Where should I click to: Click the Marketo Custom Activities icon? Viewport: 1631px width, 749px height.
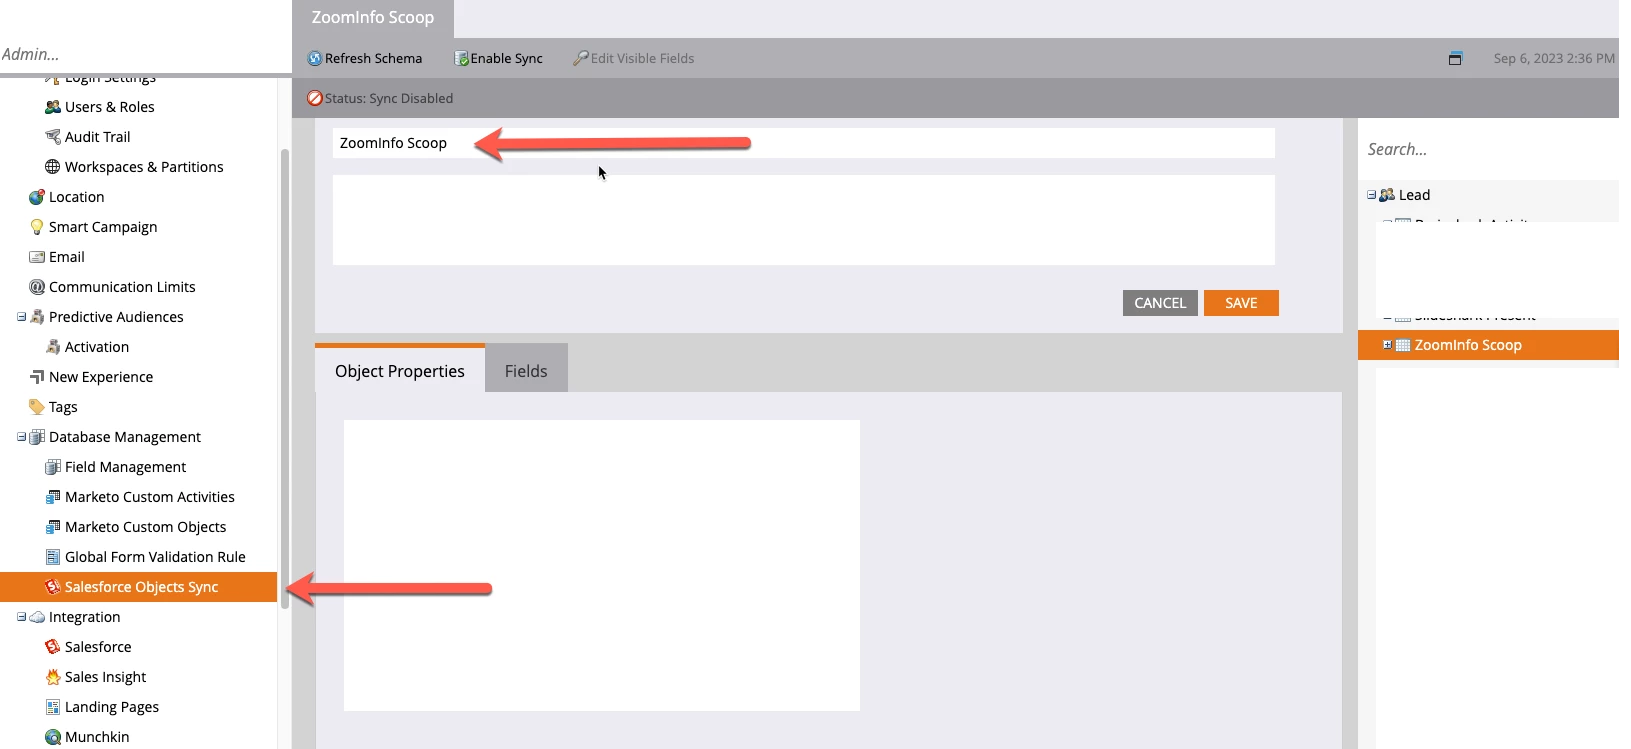tap(53, 497)
